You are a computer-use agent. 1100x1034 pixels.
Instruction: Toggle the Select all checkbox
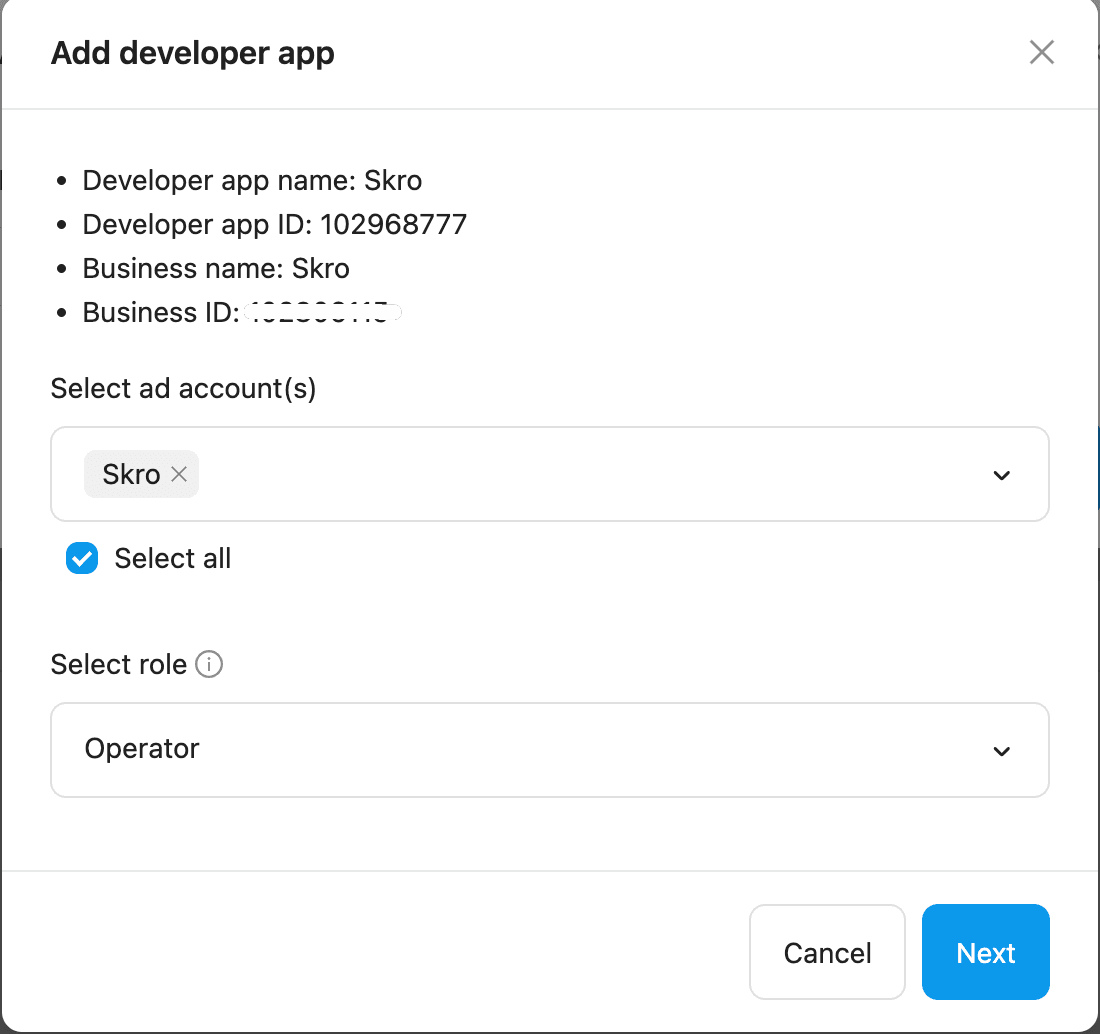point(82,558)
